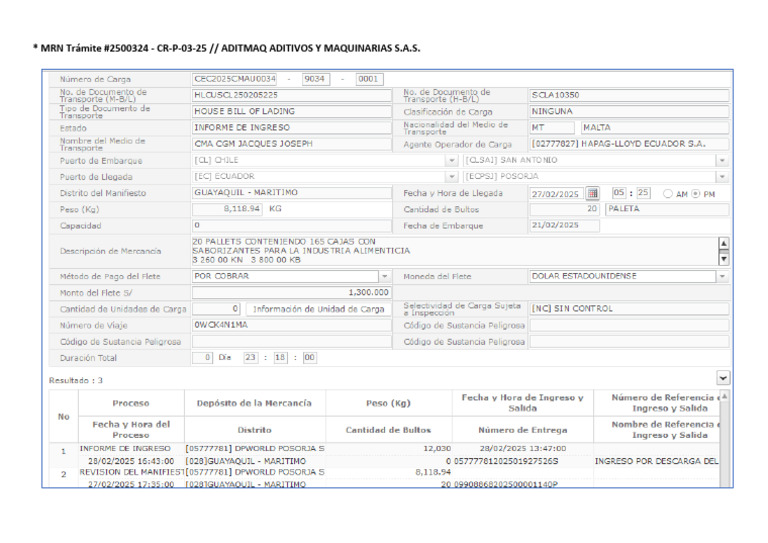This screenshot has height=543, width=768.
Task: Click the 28/02/2025 13:47:00 timestamp cell
Action: (x=523, y=449)
